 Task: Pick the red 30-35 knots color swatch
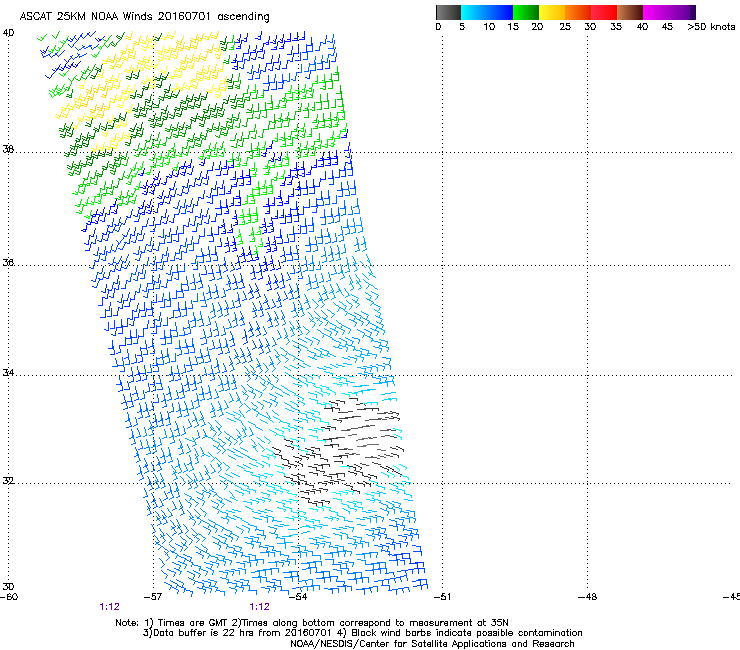point(604,12)
